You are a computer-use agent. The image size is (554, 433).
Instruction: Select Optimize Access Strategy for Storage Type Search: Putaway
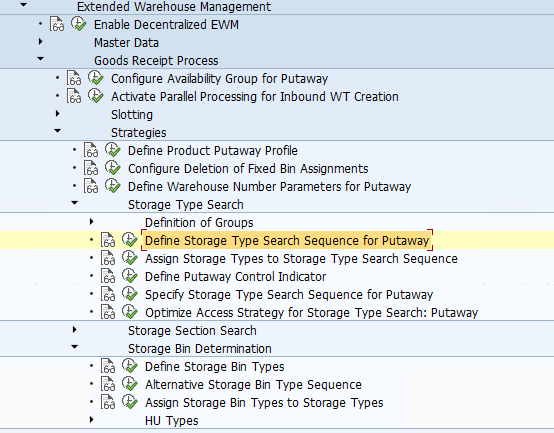point(312,313)
